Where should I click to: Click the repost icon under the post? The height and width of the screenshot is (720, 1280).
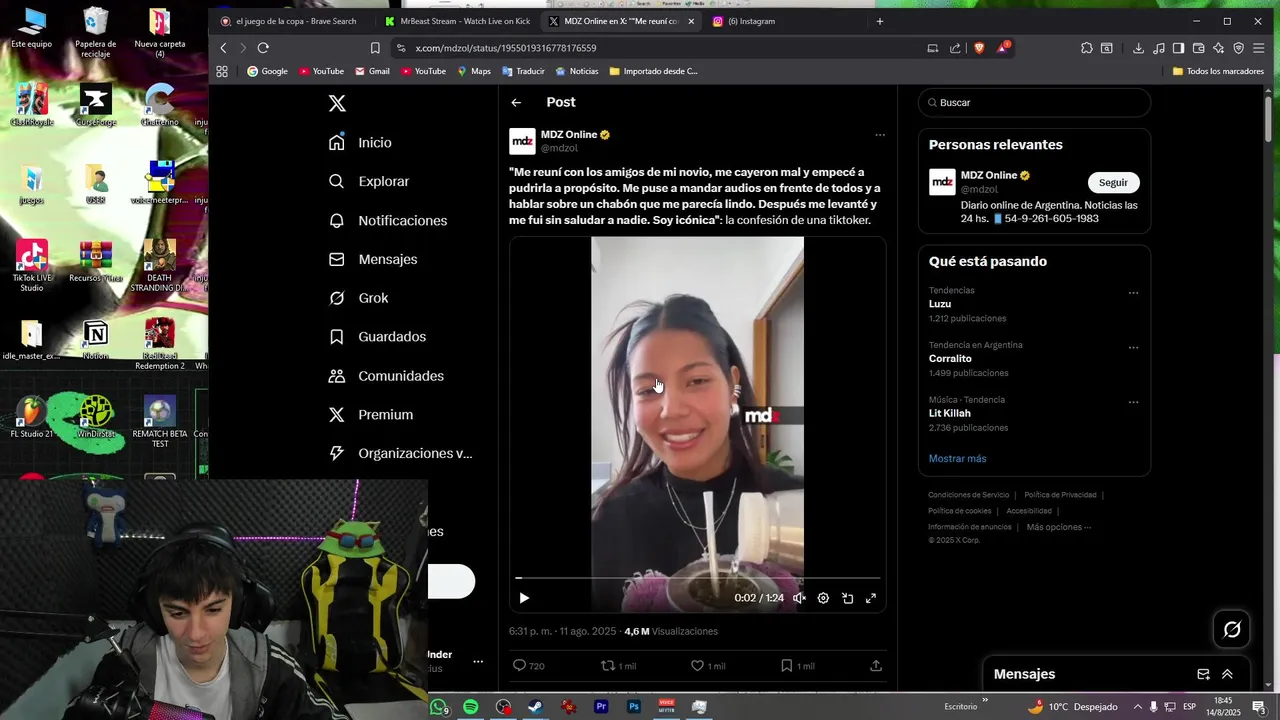(607, 666)
